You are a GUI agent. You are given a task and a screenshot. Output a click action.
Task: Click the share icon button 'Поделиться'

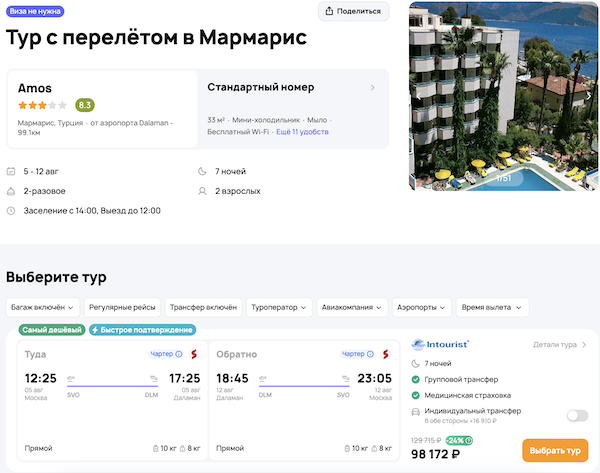353,11
